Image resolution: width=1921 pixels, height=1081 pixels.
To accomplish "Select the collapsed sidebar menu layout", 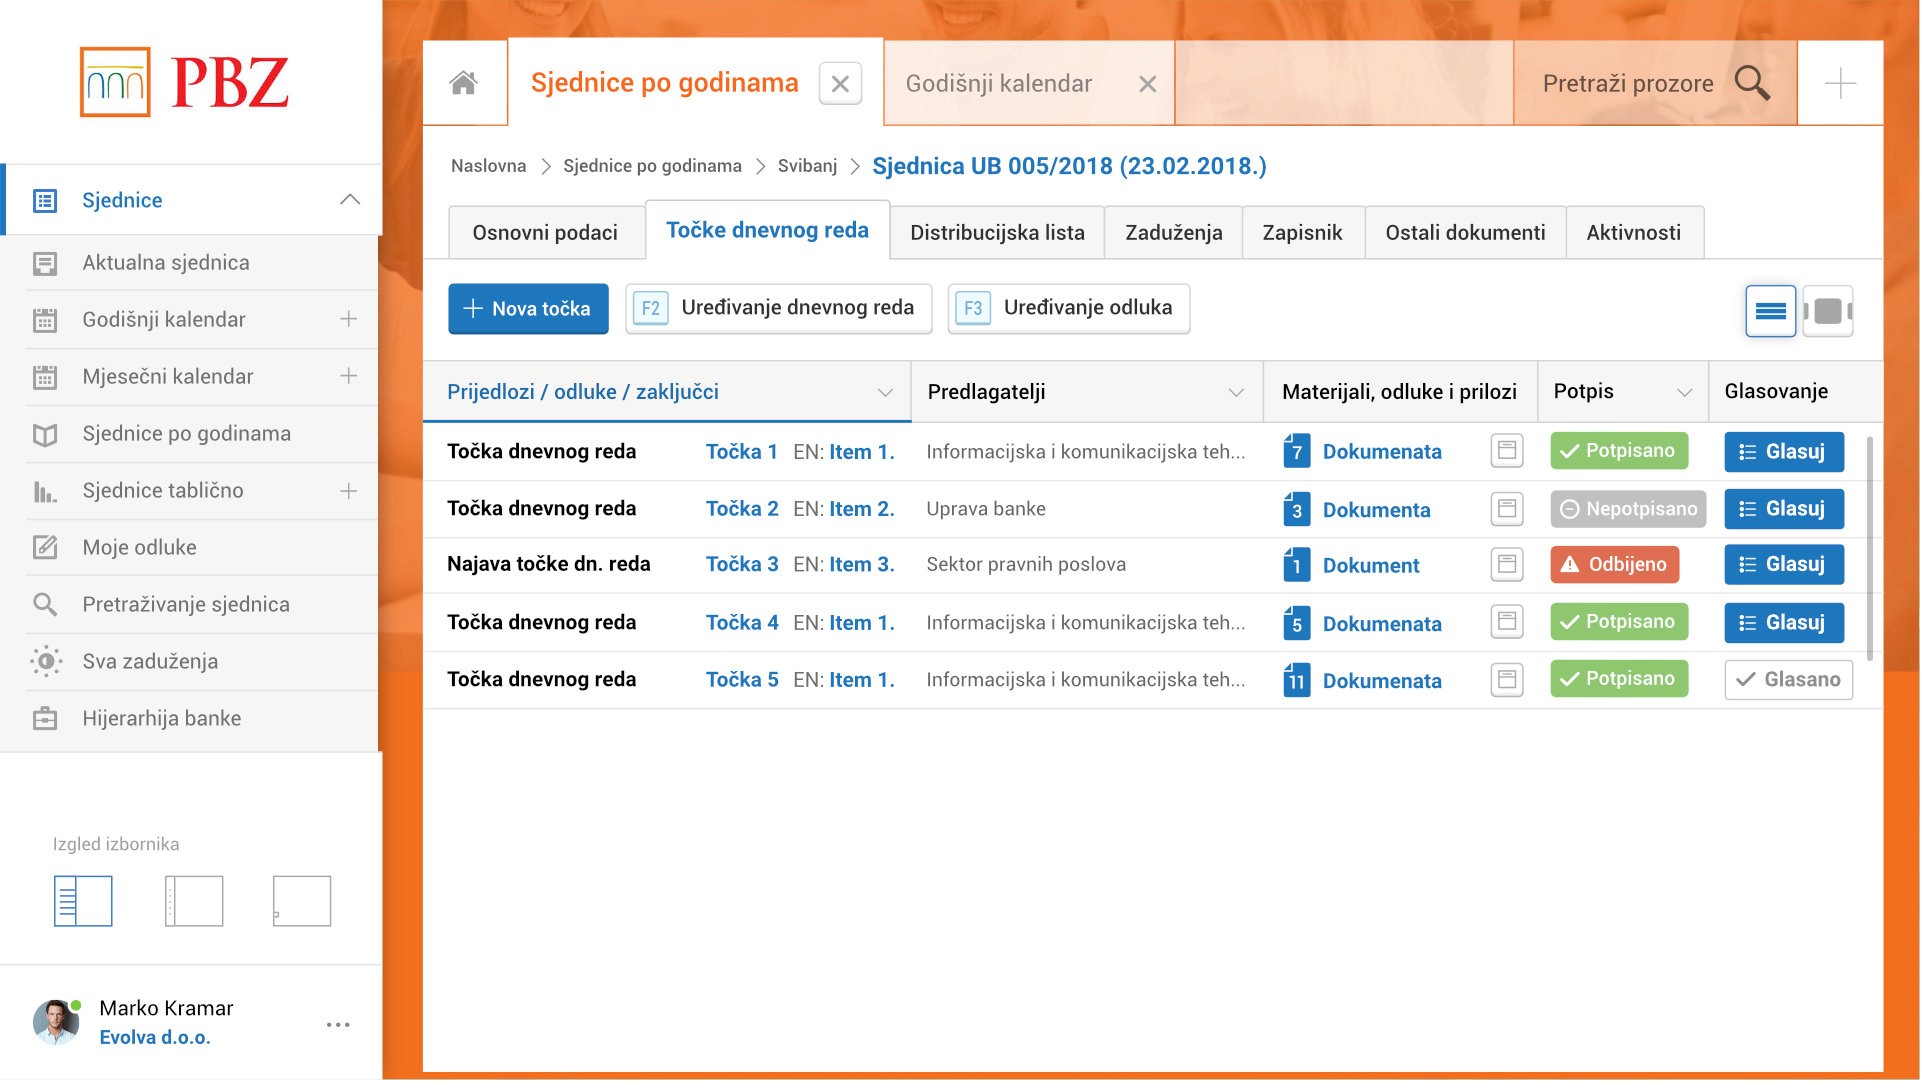I will 193,901.
